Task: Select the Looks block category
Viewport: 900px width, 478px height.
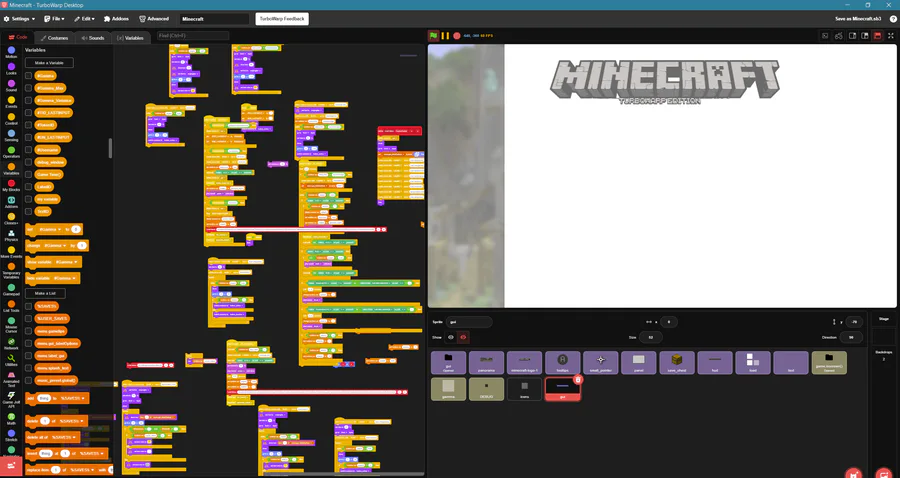Action: click(x=11, y=69)
